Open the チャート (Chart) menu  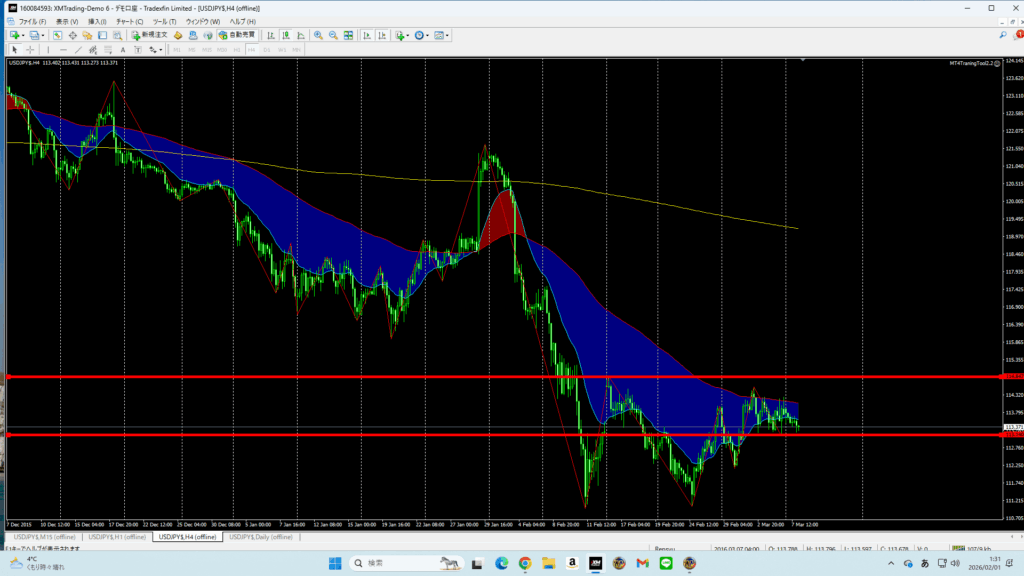coord(129,21)
